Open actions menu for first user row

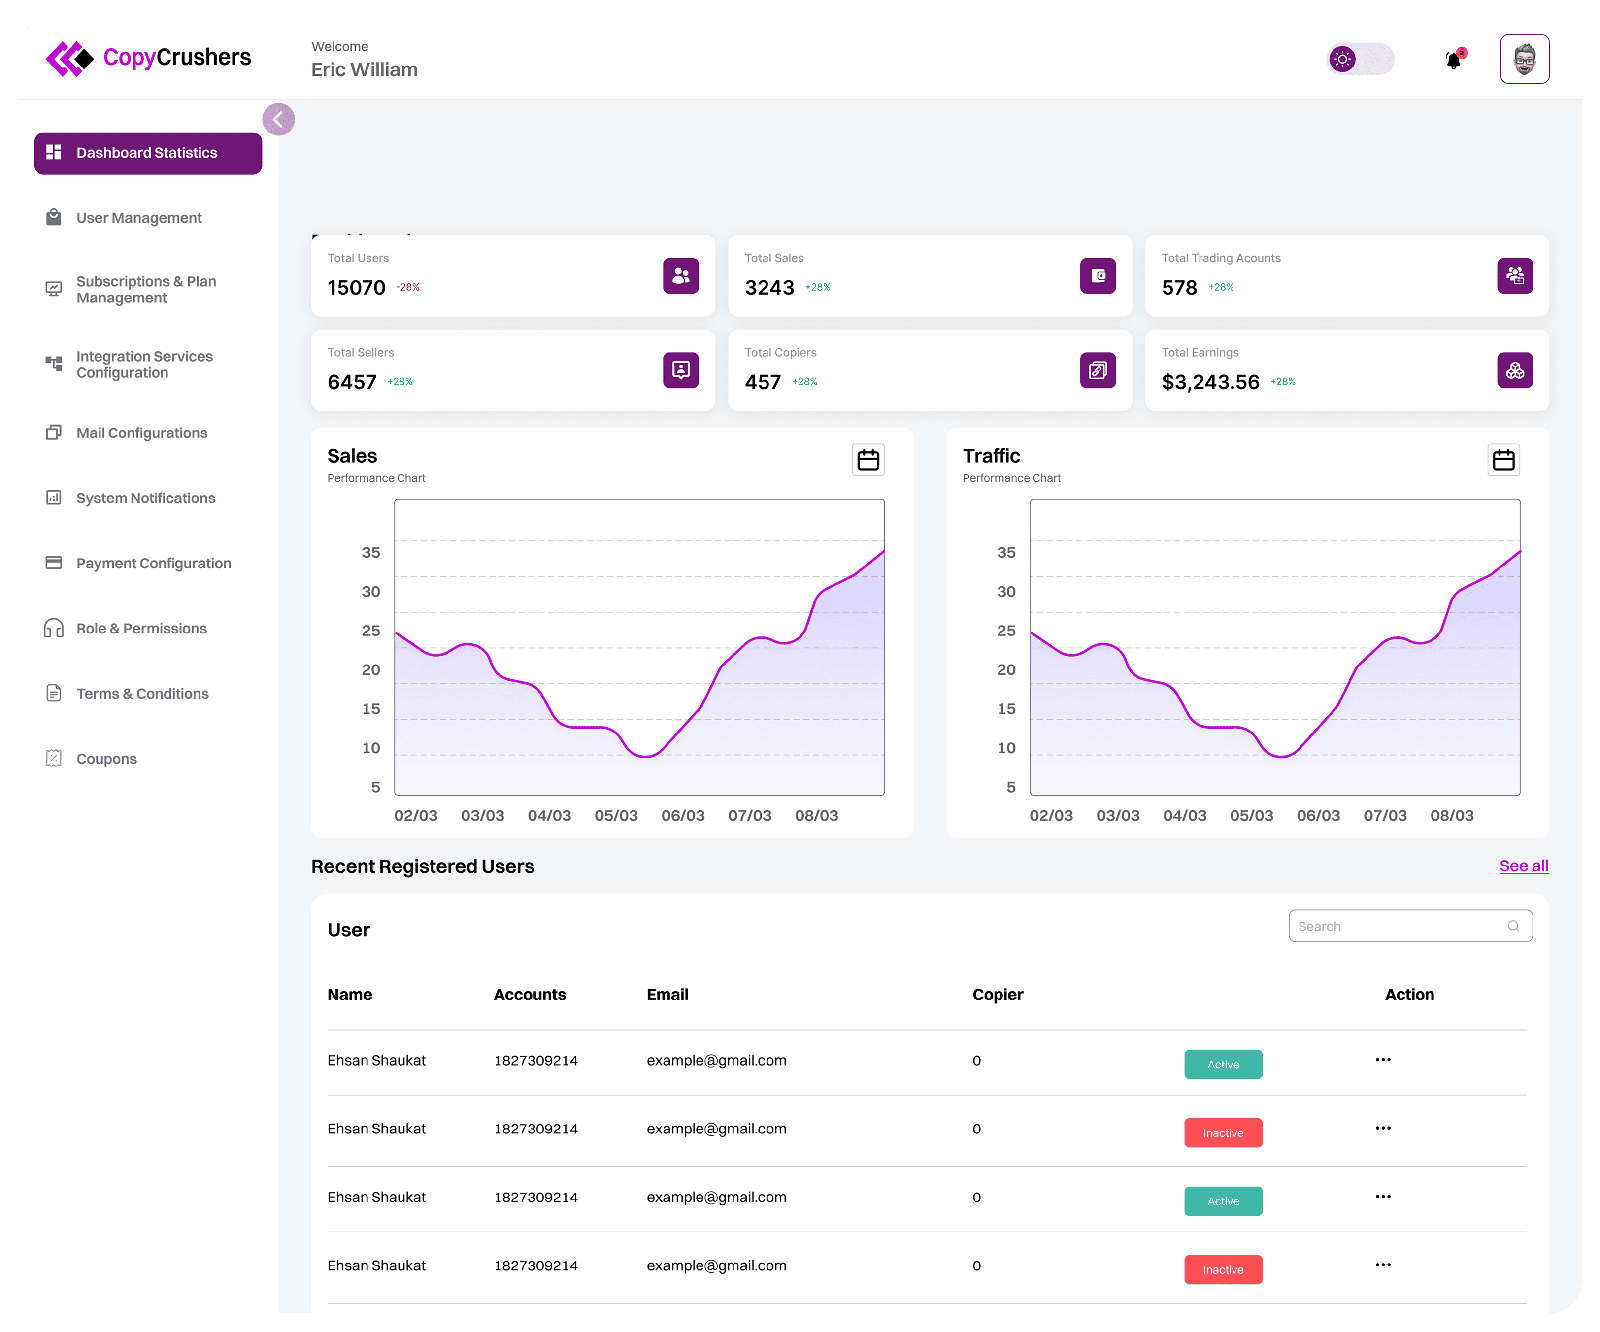tap(1383, 1060)
